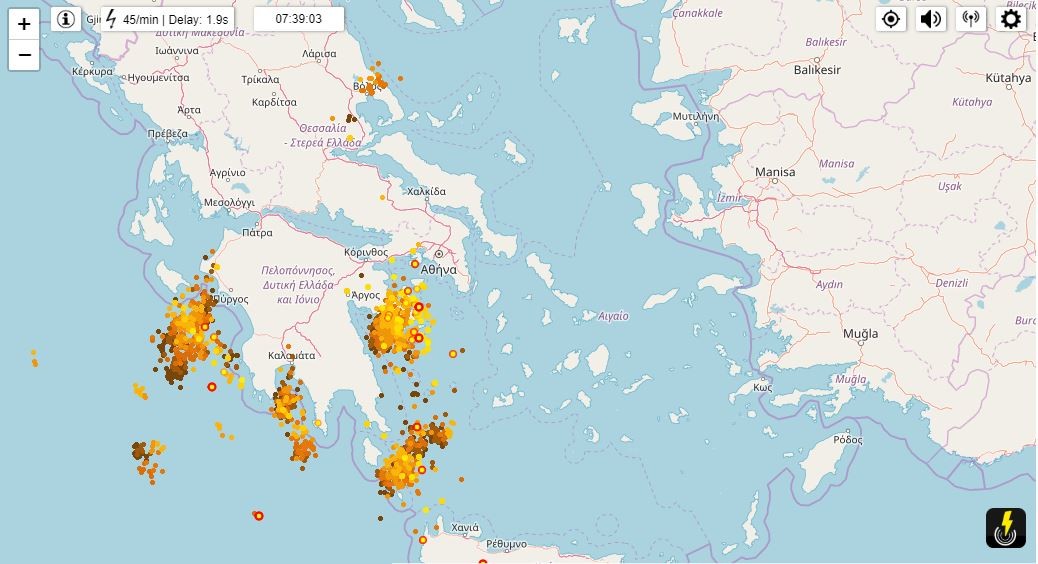Click the Κόρινθος label on map
Viewport: 1038px width, 564px height.
[366, 252]
